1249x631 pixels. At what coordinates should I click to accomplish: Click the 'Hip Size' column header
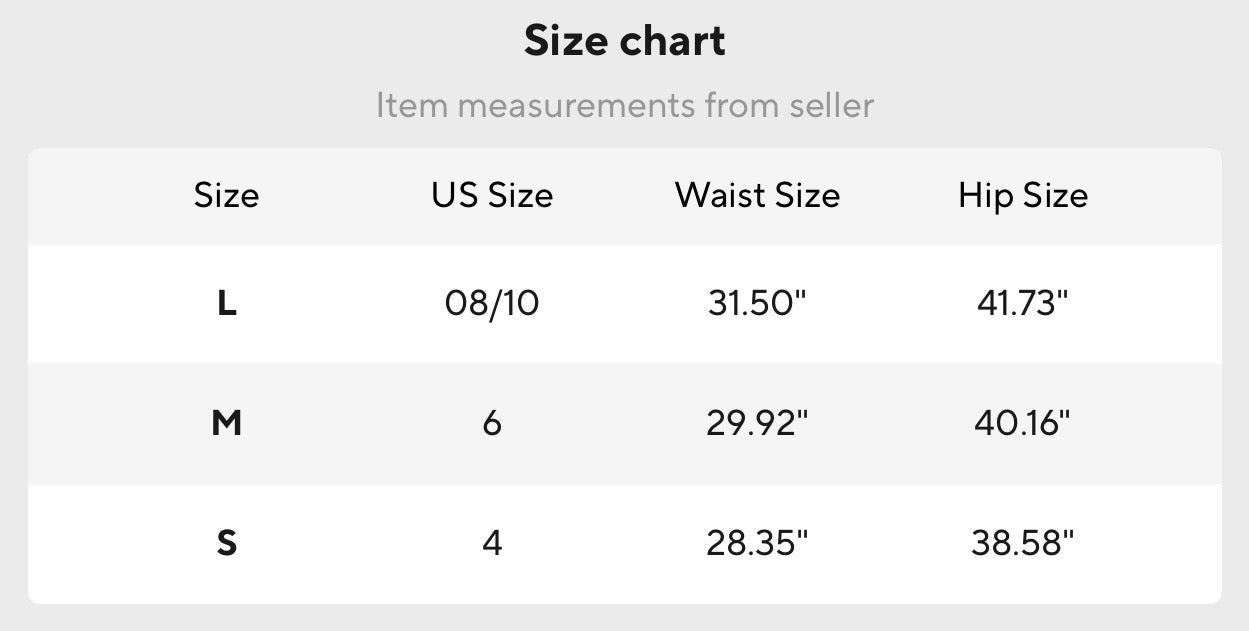[1023, 195]
